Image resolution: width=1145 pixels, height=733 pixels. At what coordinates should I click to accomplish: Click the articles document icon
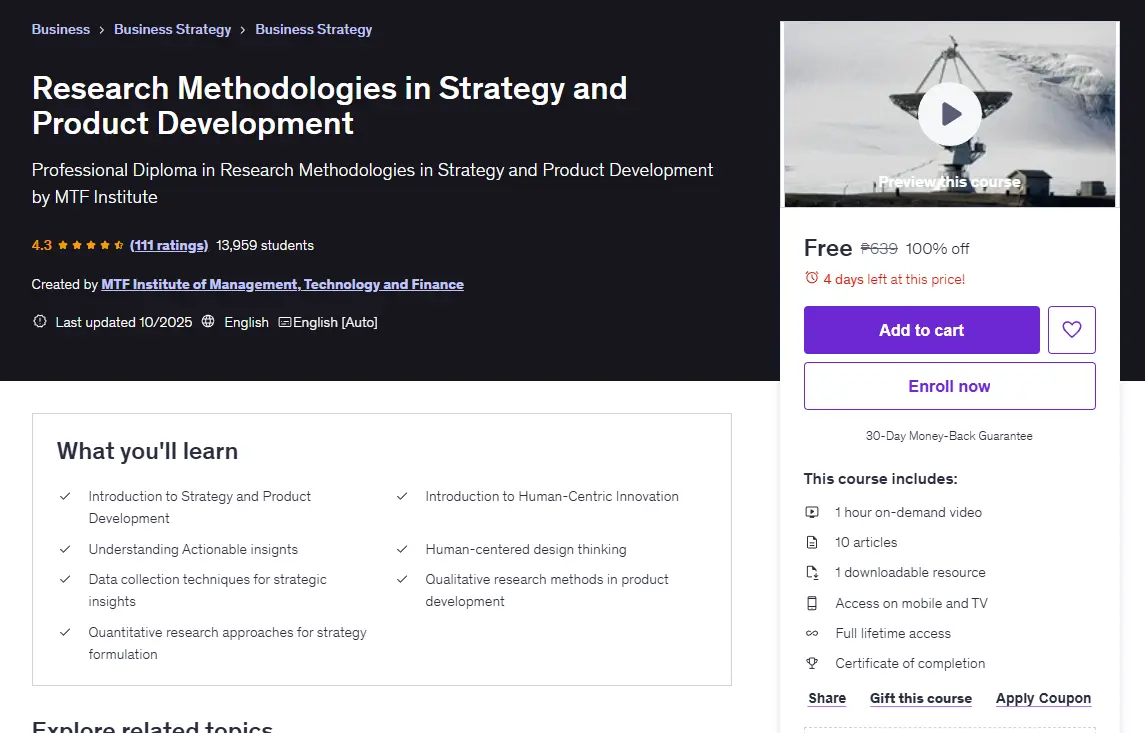[812, 542]
